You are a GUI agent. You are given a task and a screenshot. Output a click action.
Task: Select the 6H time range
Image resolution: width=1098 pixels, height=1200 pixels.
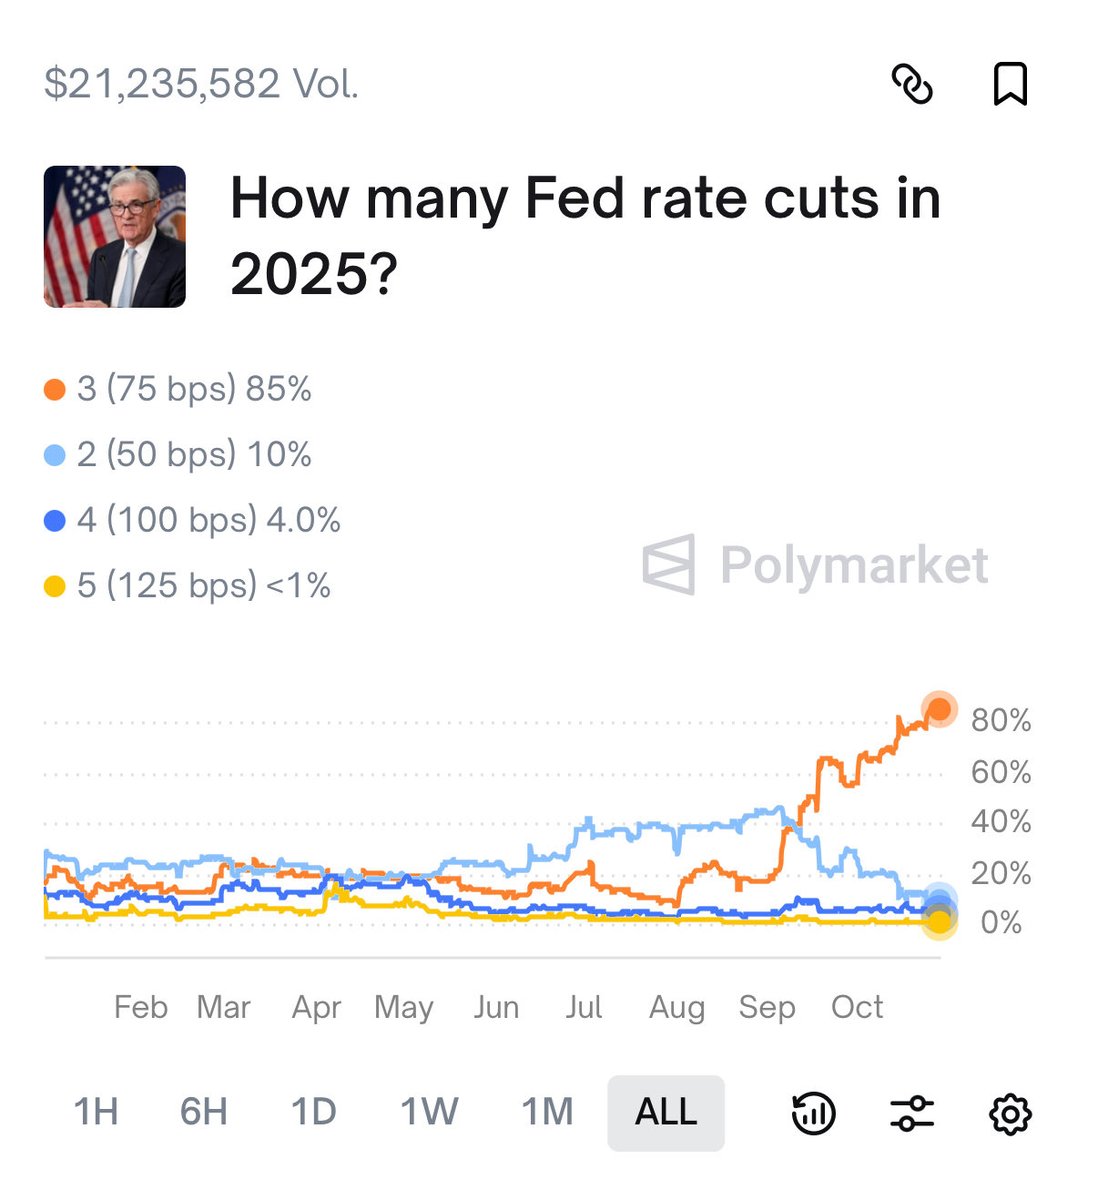(x=204, y=1112)
